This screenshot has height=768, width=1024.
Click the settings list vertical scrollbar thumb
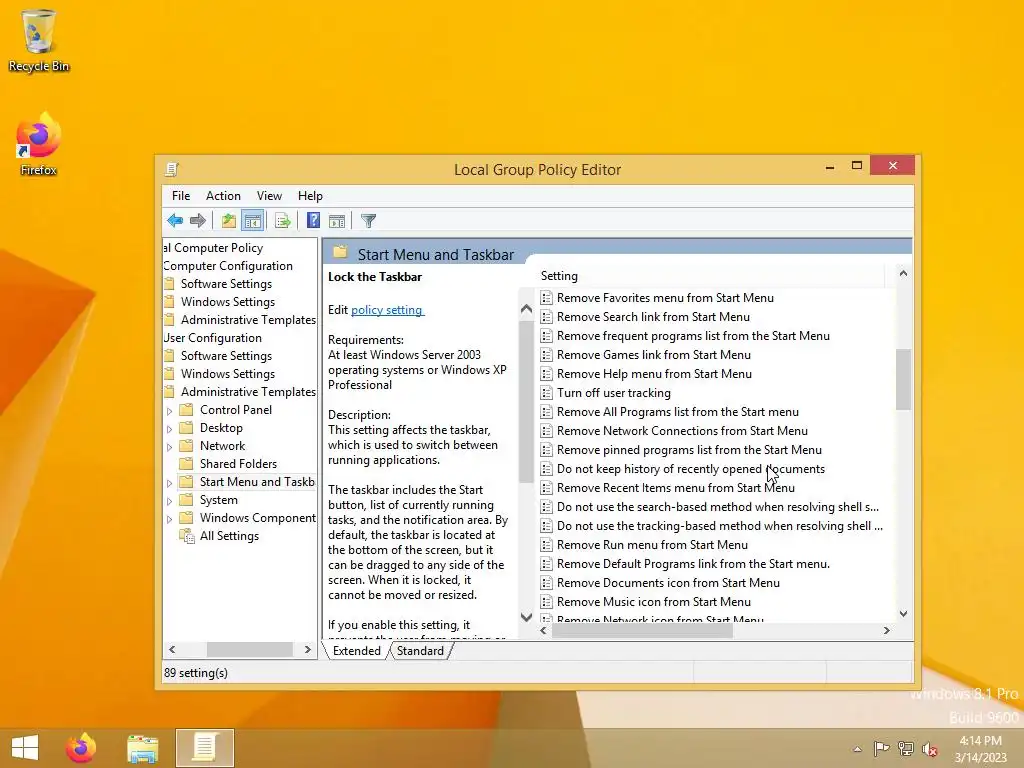(903, 379)
